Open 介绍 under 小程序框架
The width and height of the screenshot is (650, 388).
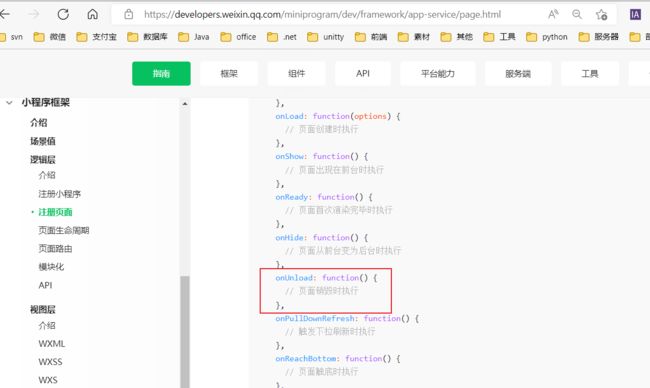(39, 123)
